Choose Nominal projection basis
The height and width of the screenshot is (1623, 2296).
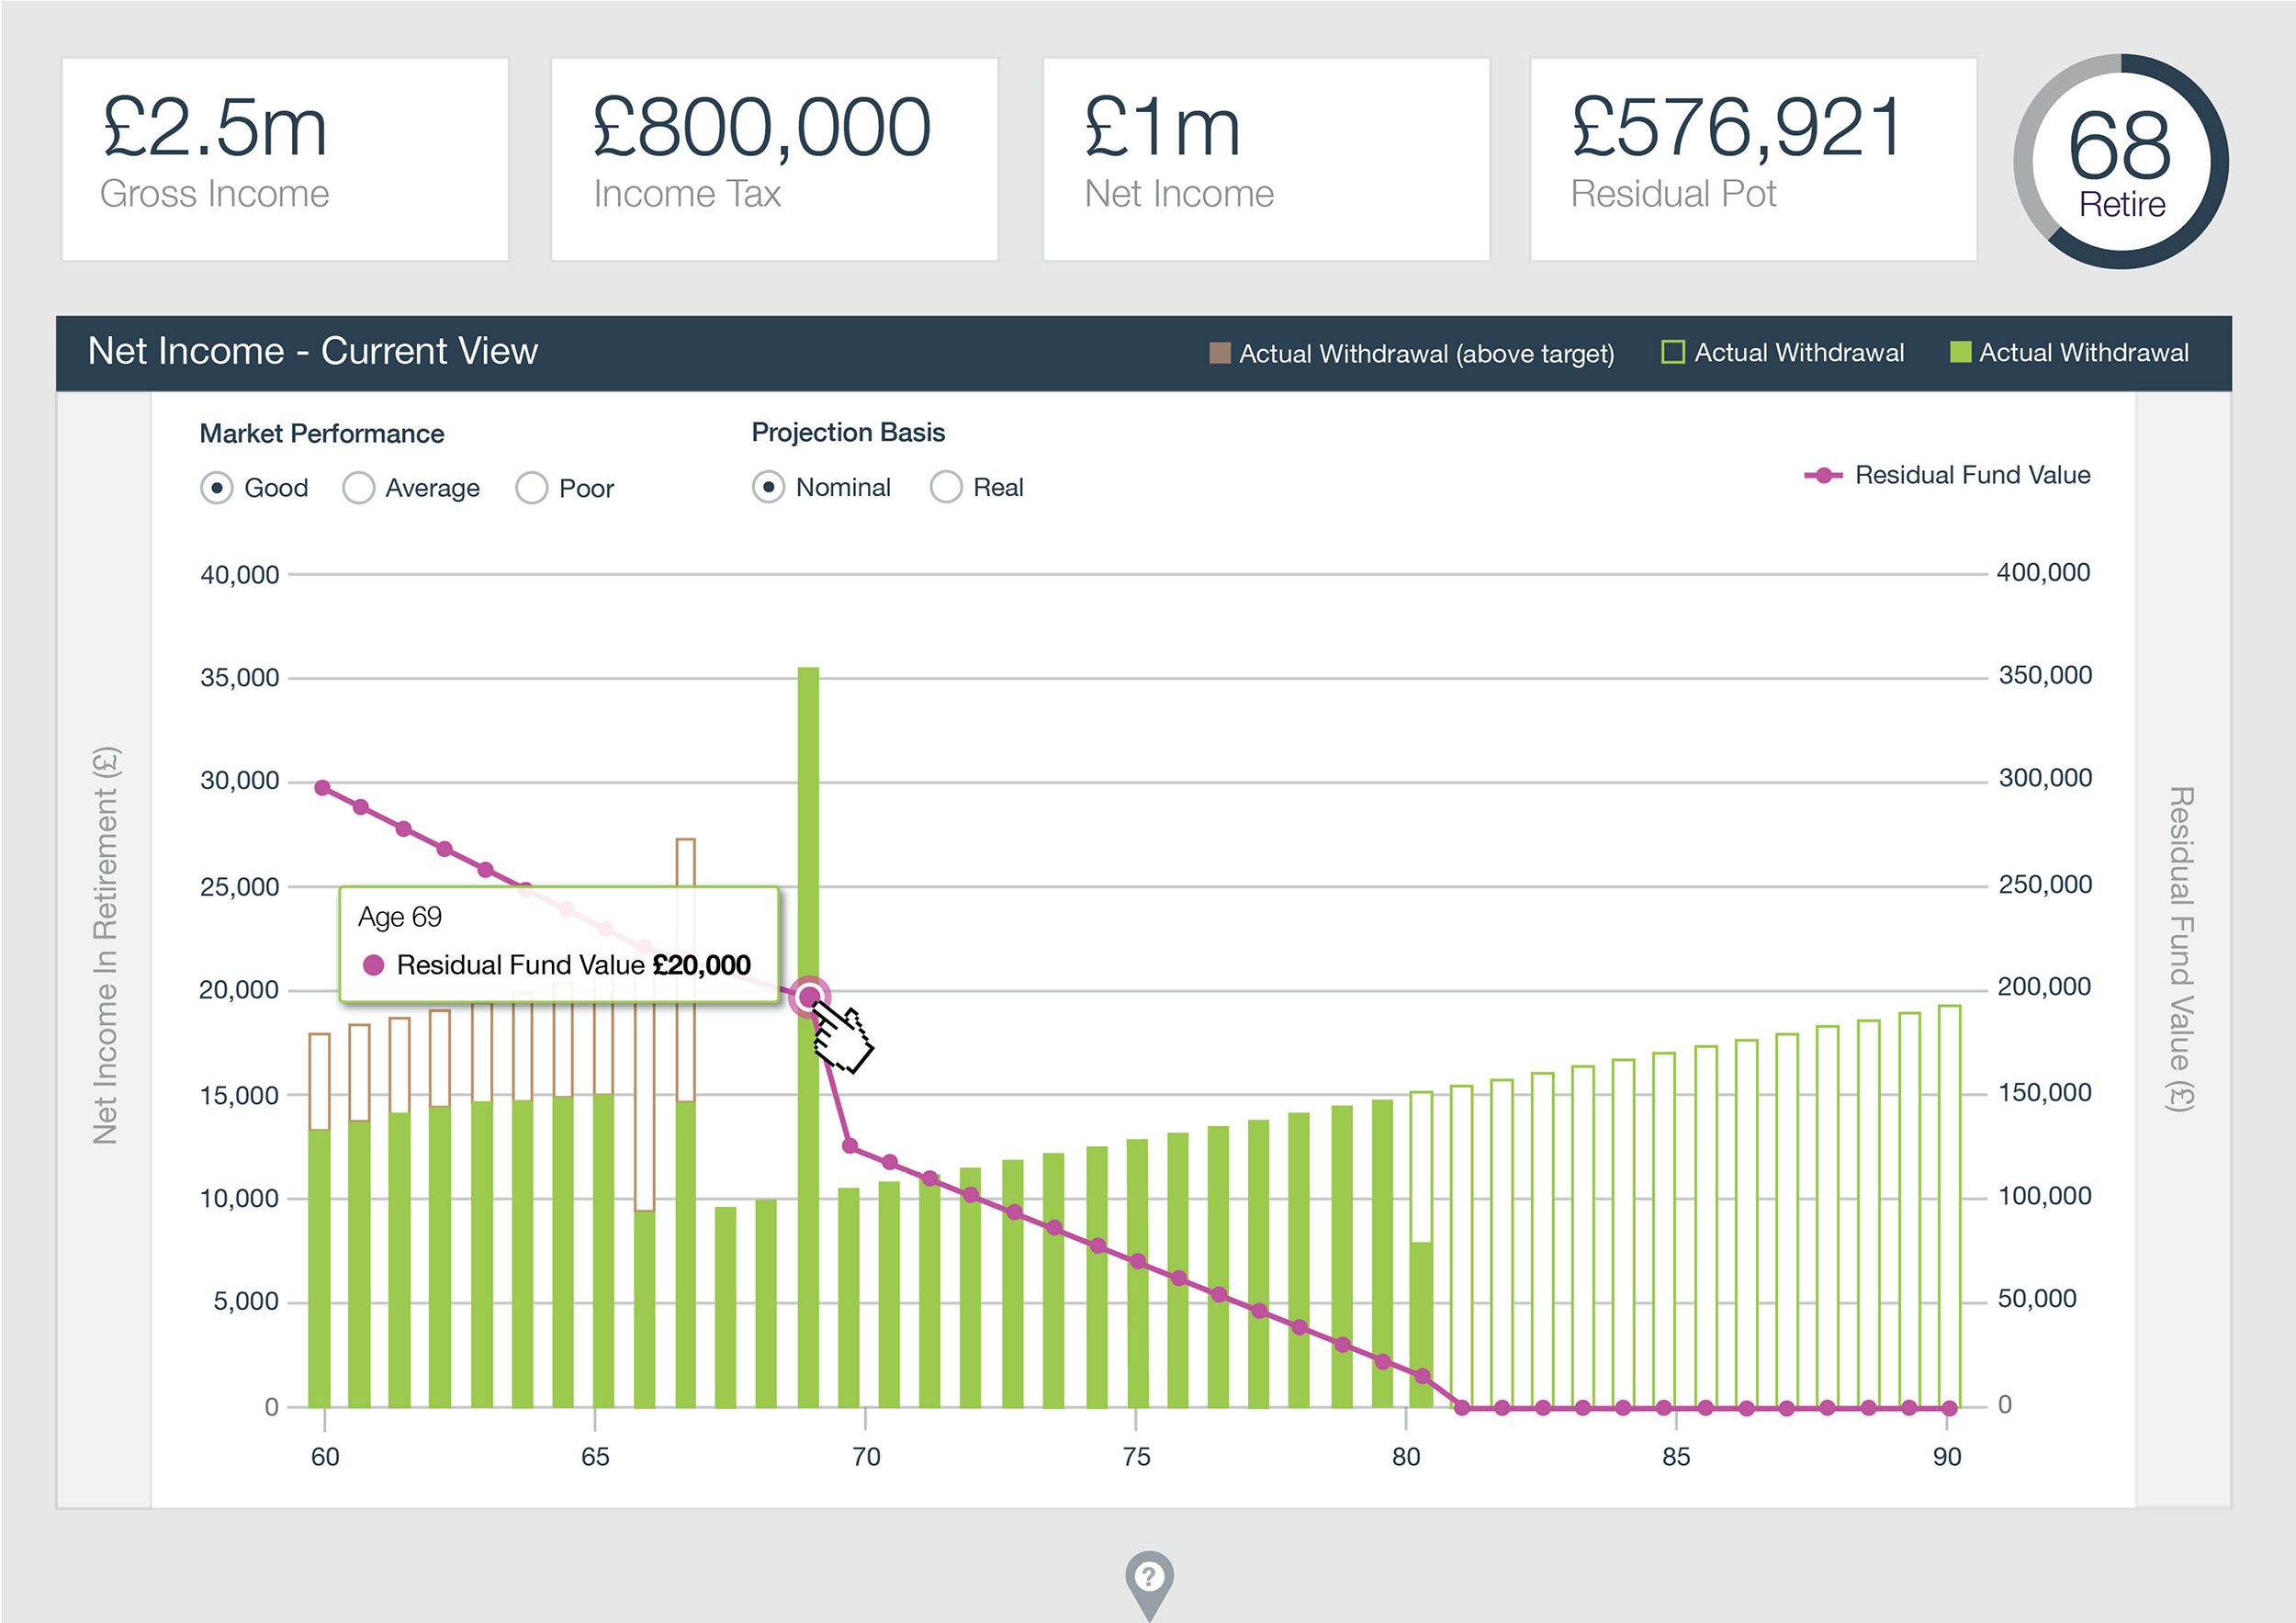pyautogui.click(x=768, y=487)
